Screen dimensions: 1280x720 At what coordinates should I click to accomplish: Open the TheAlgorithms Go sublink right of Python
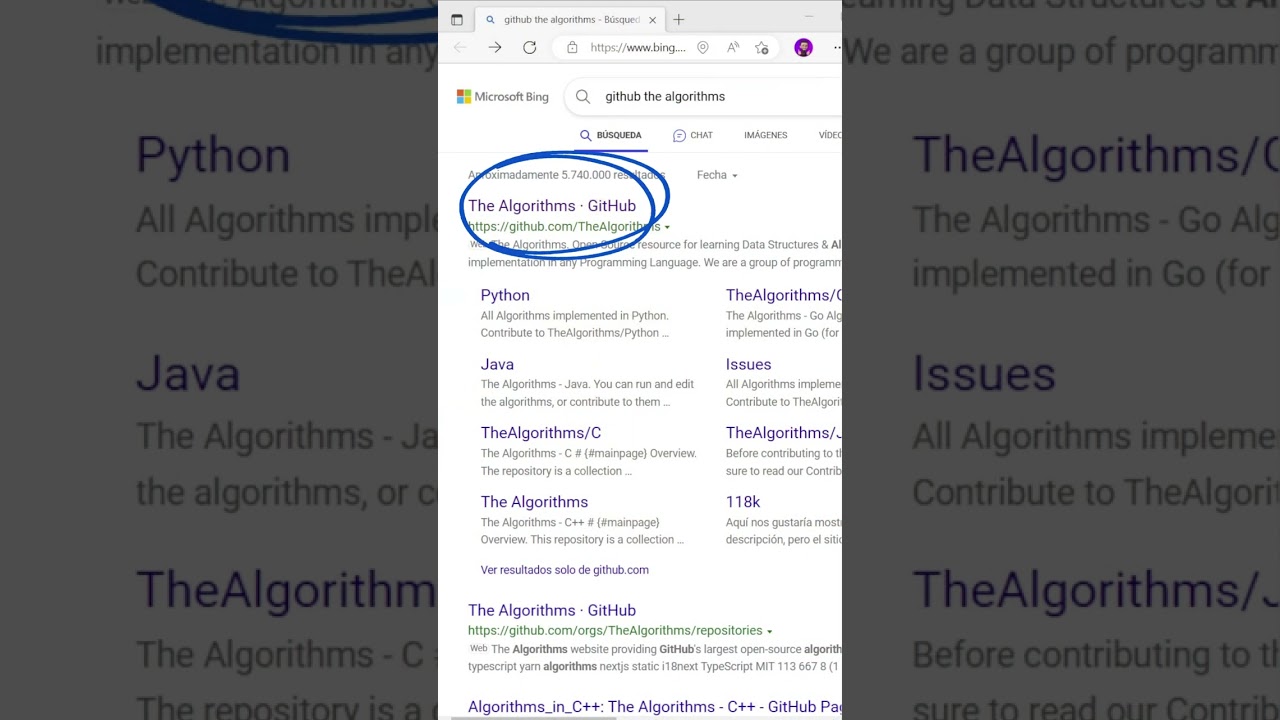[x=784, y=295]
